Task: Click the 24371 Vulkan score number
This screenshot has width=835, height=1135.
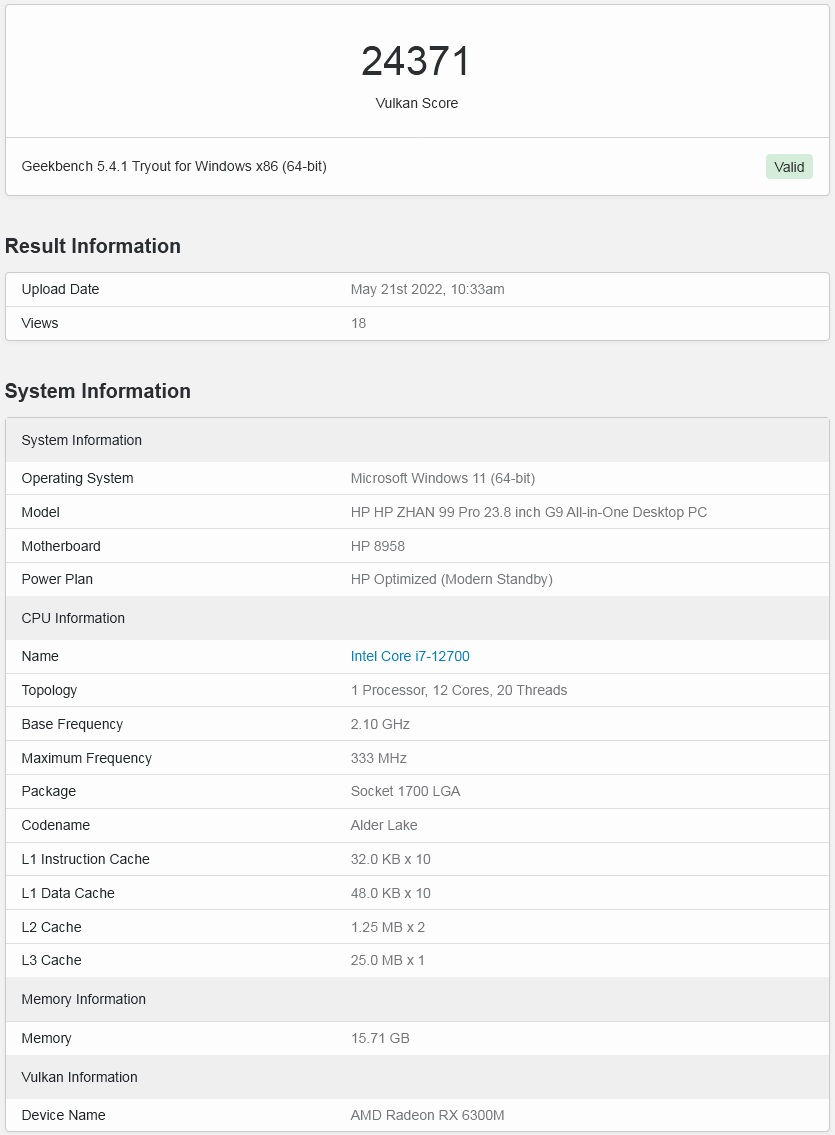Action: coord(416,62)
